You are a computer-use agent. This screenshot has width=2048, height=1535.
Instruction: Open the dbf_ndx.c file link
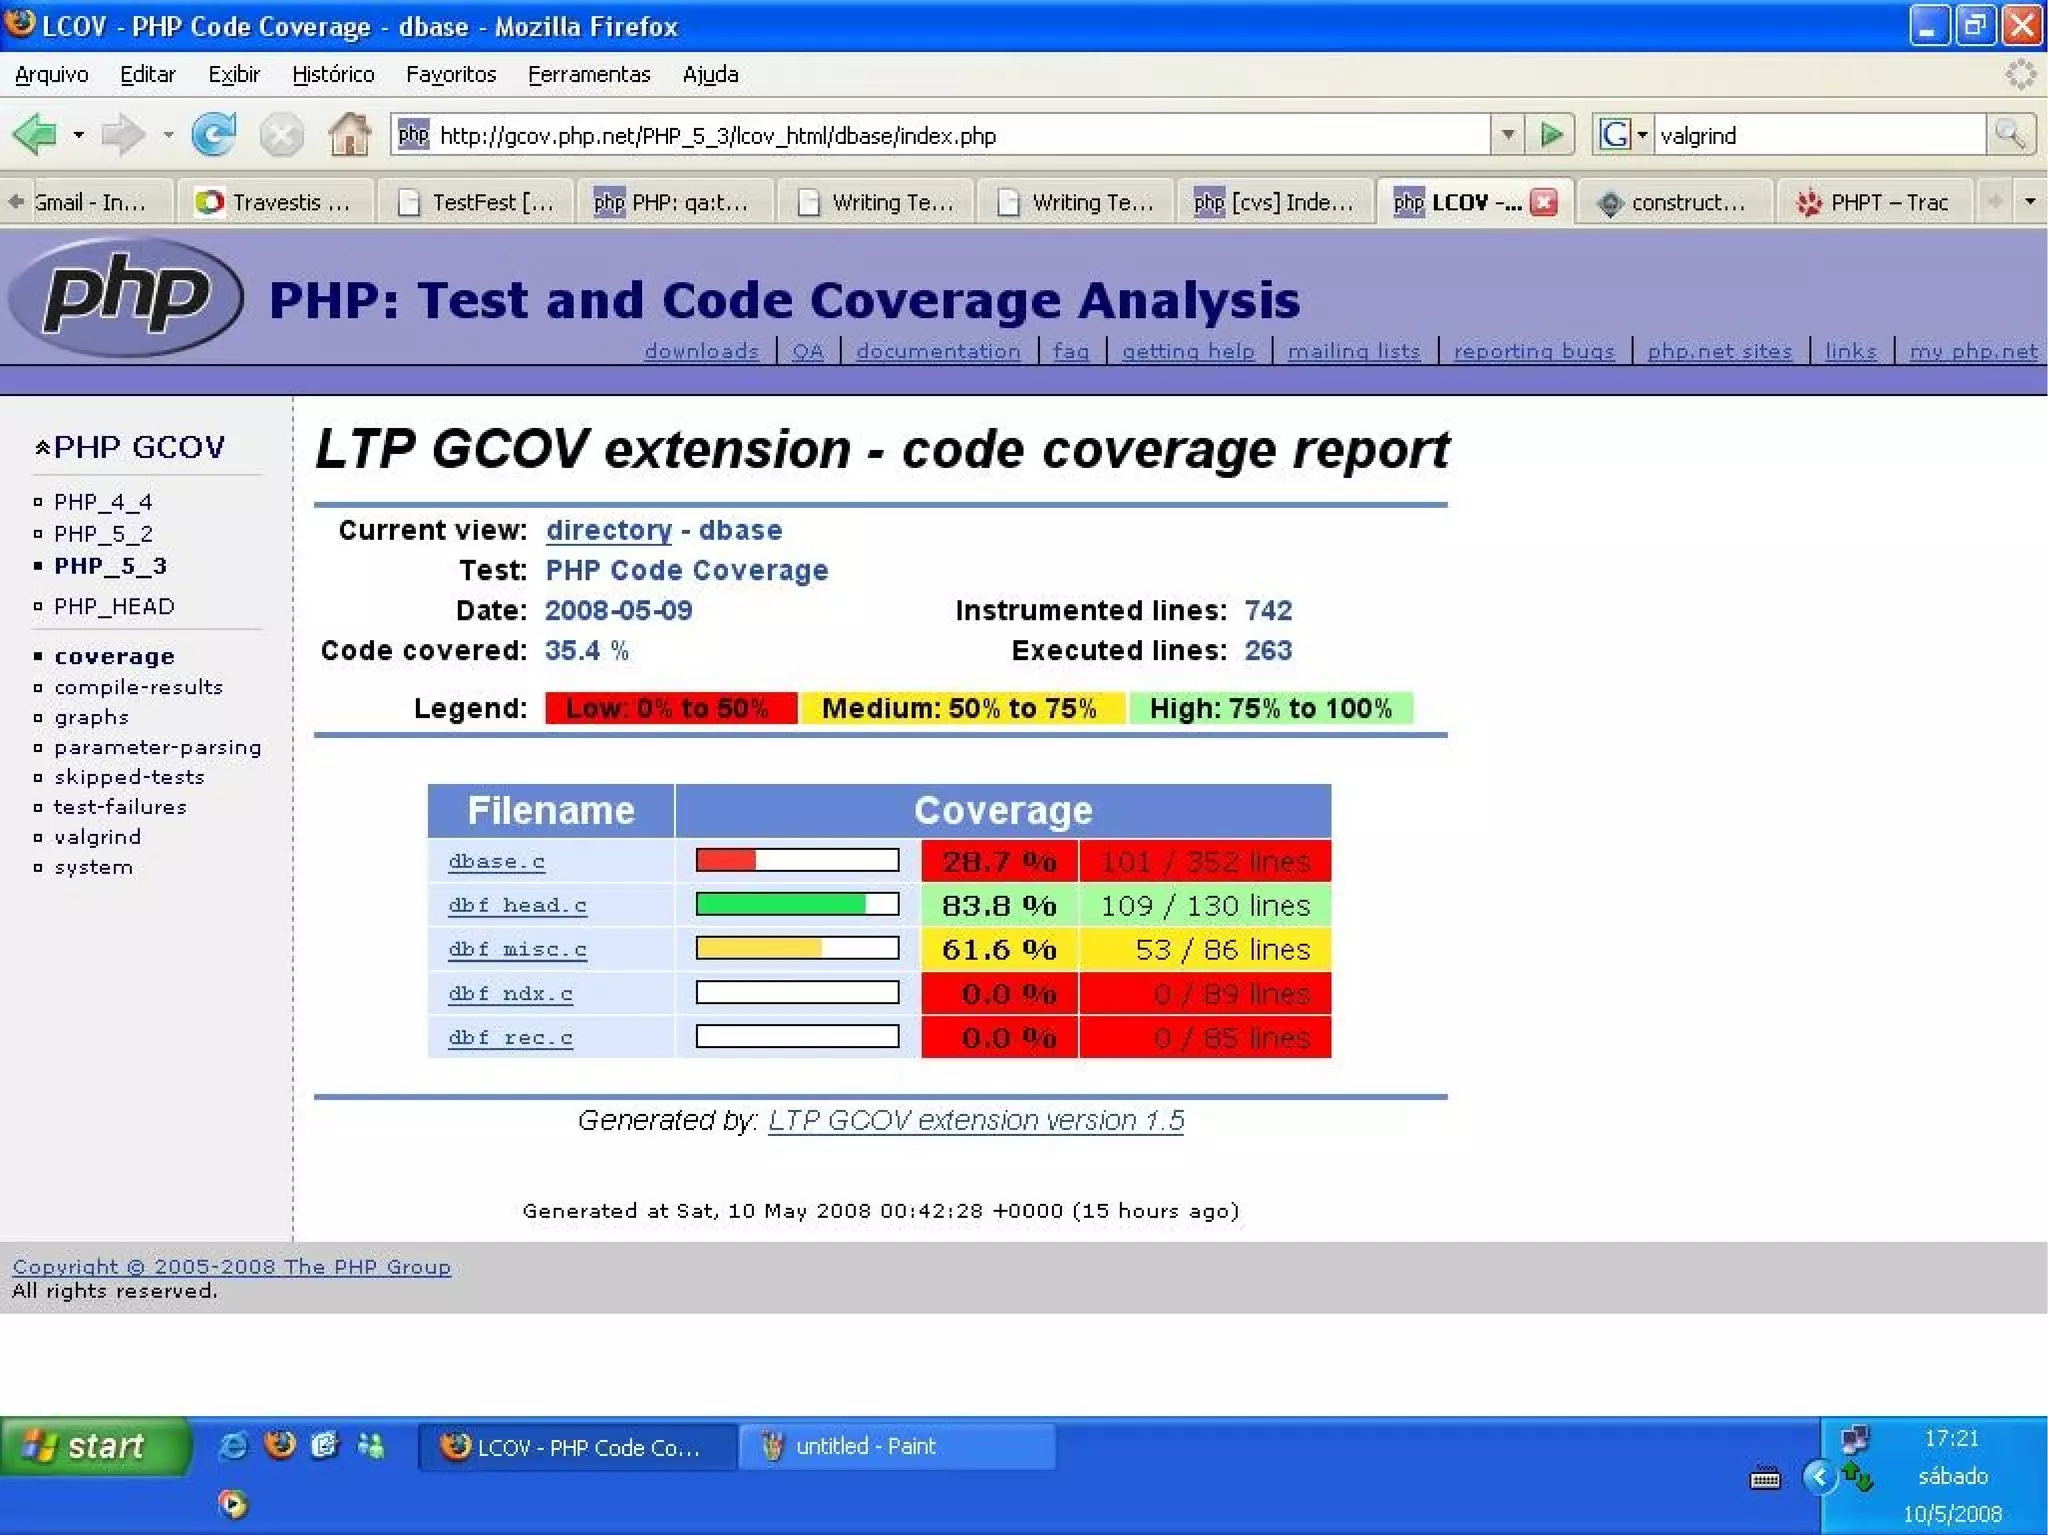pos(510,993)
